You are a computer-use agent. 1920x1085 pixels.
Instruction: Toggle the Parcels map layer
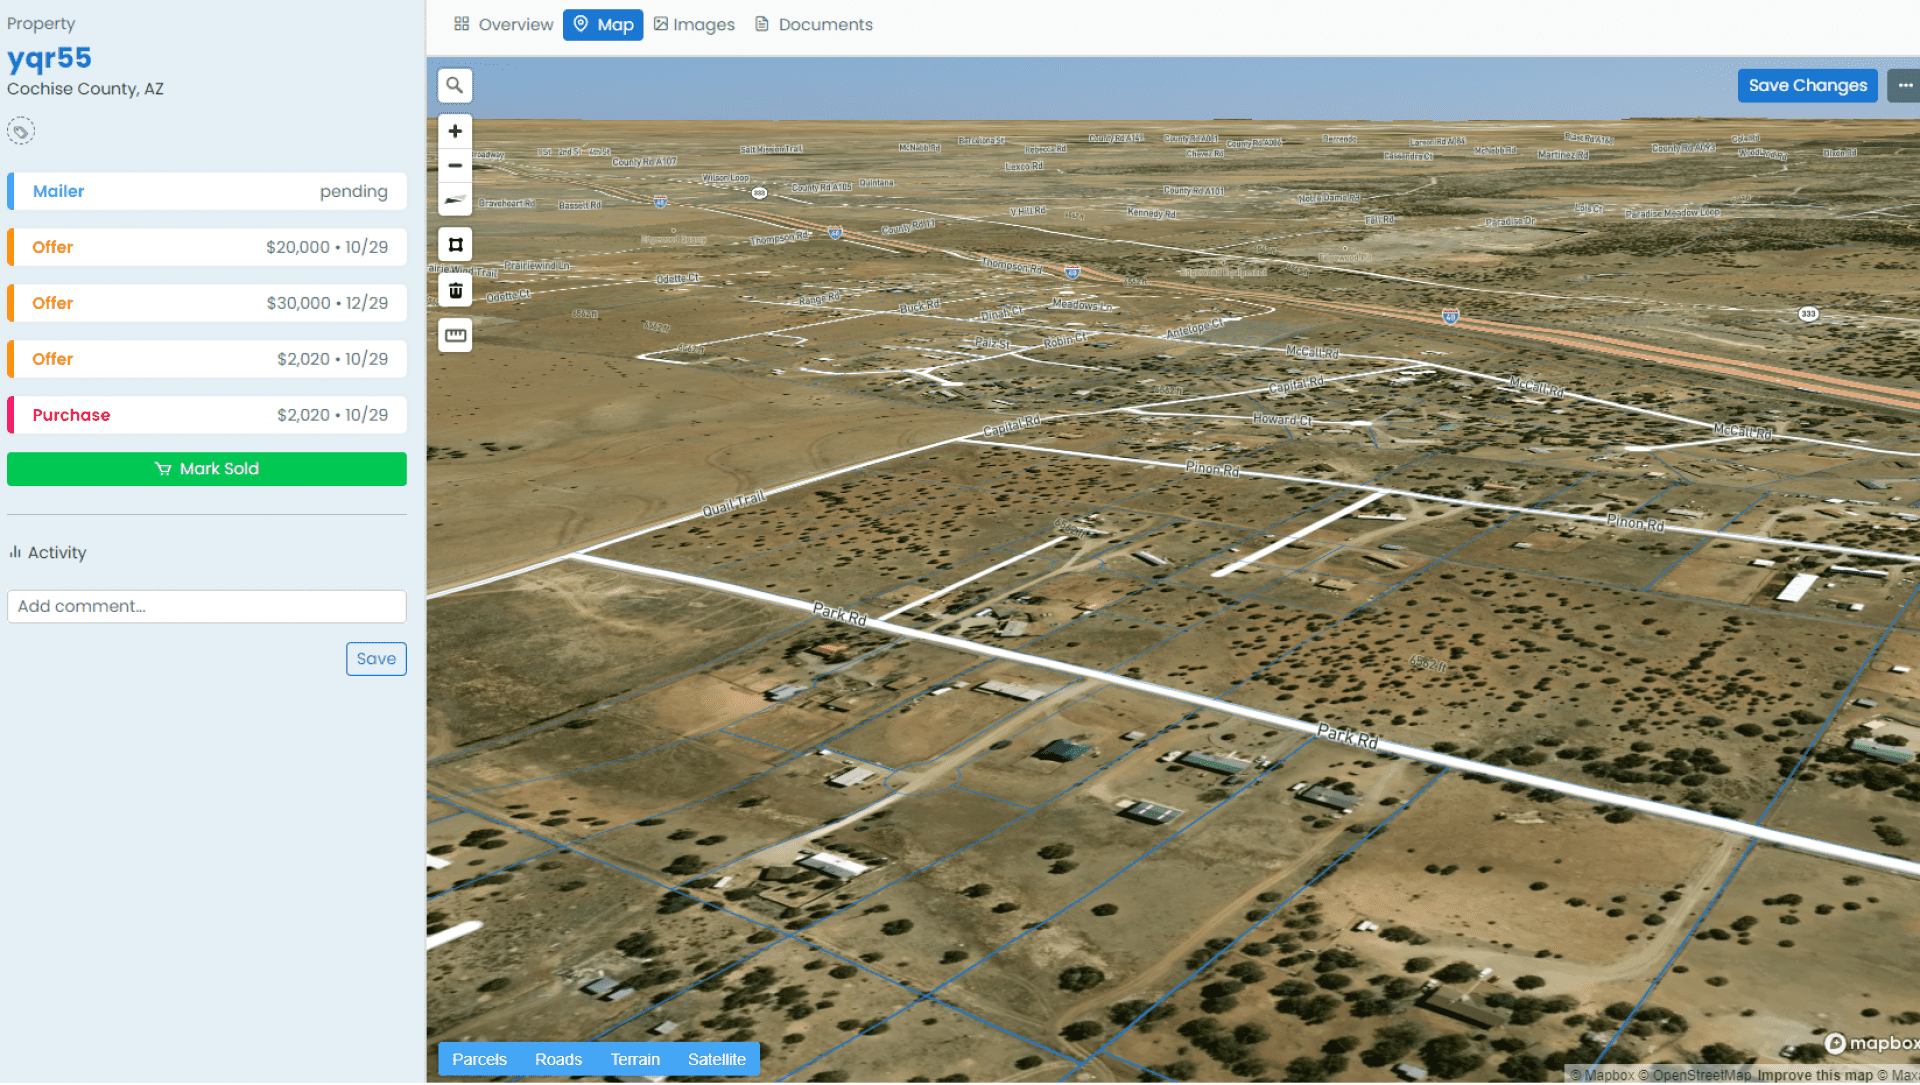[x=479, y=1059]
